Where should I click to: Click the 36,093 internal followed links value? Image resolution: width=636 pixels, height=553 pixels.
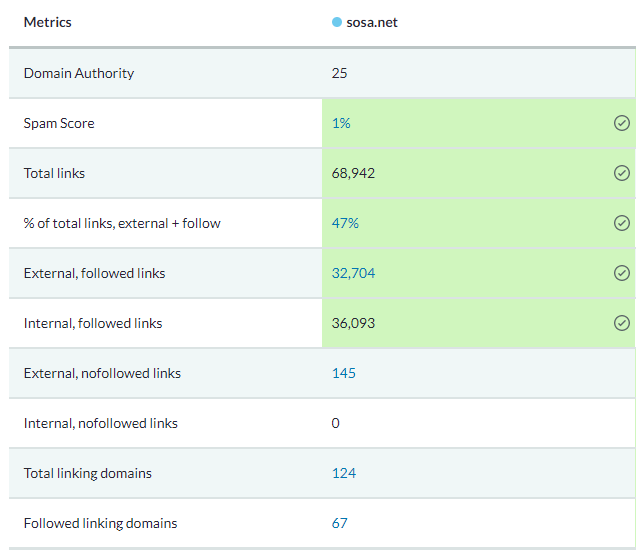(x=353, y=323)
